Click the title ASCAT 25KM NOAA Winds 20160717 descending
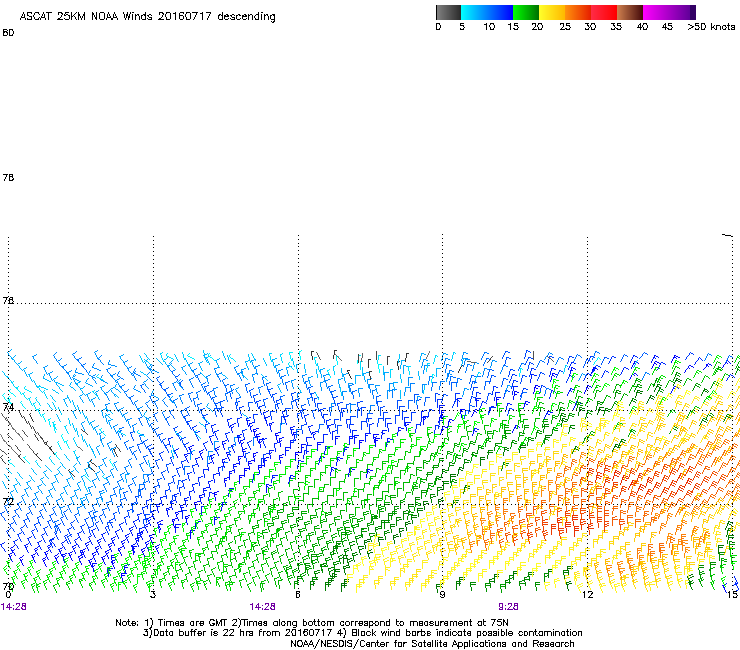Viewport: 740px width, 650px height. pos(147,17)
